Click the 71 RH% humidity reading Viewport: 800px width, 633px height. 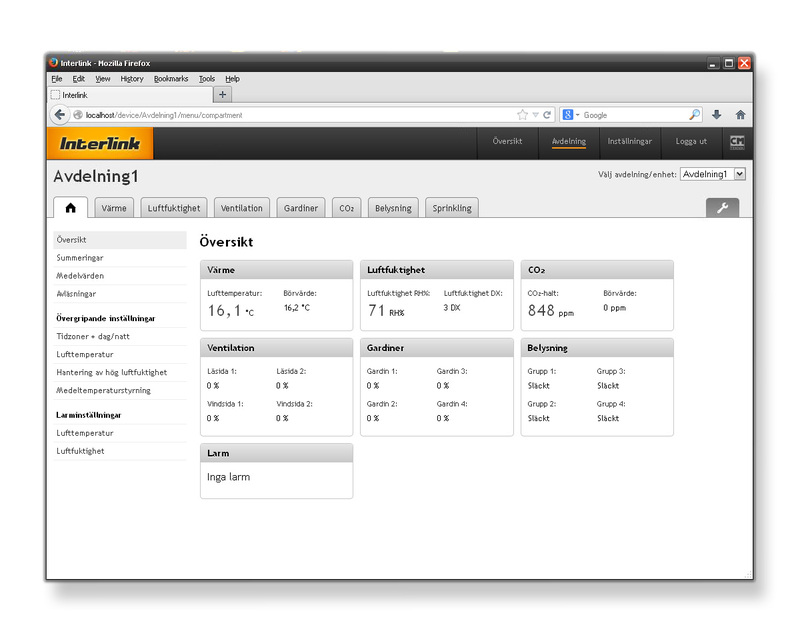pos(386,311)
